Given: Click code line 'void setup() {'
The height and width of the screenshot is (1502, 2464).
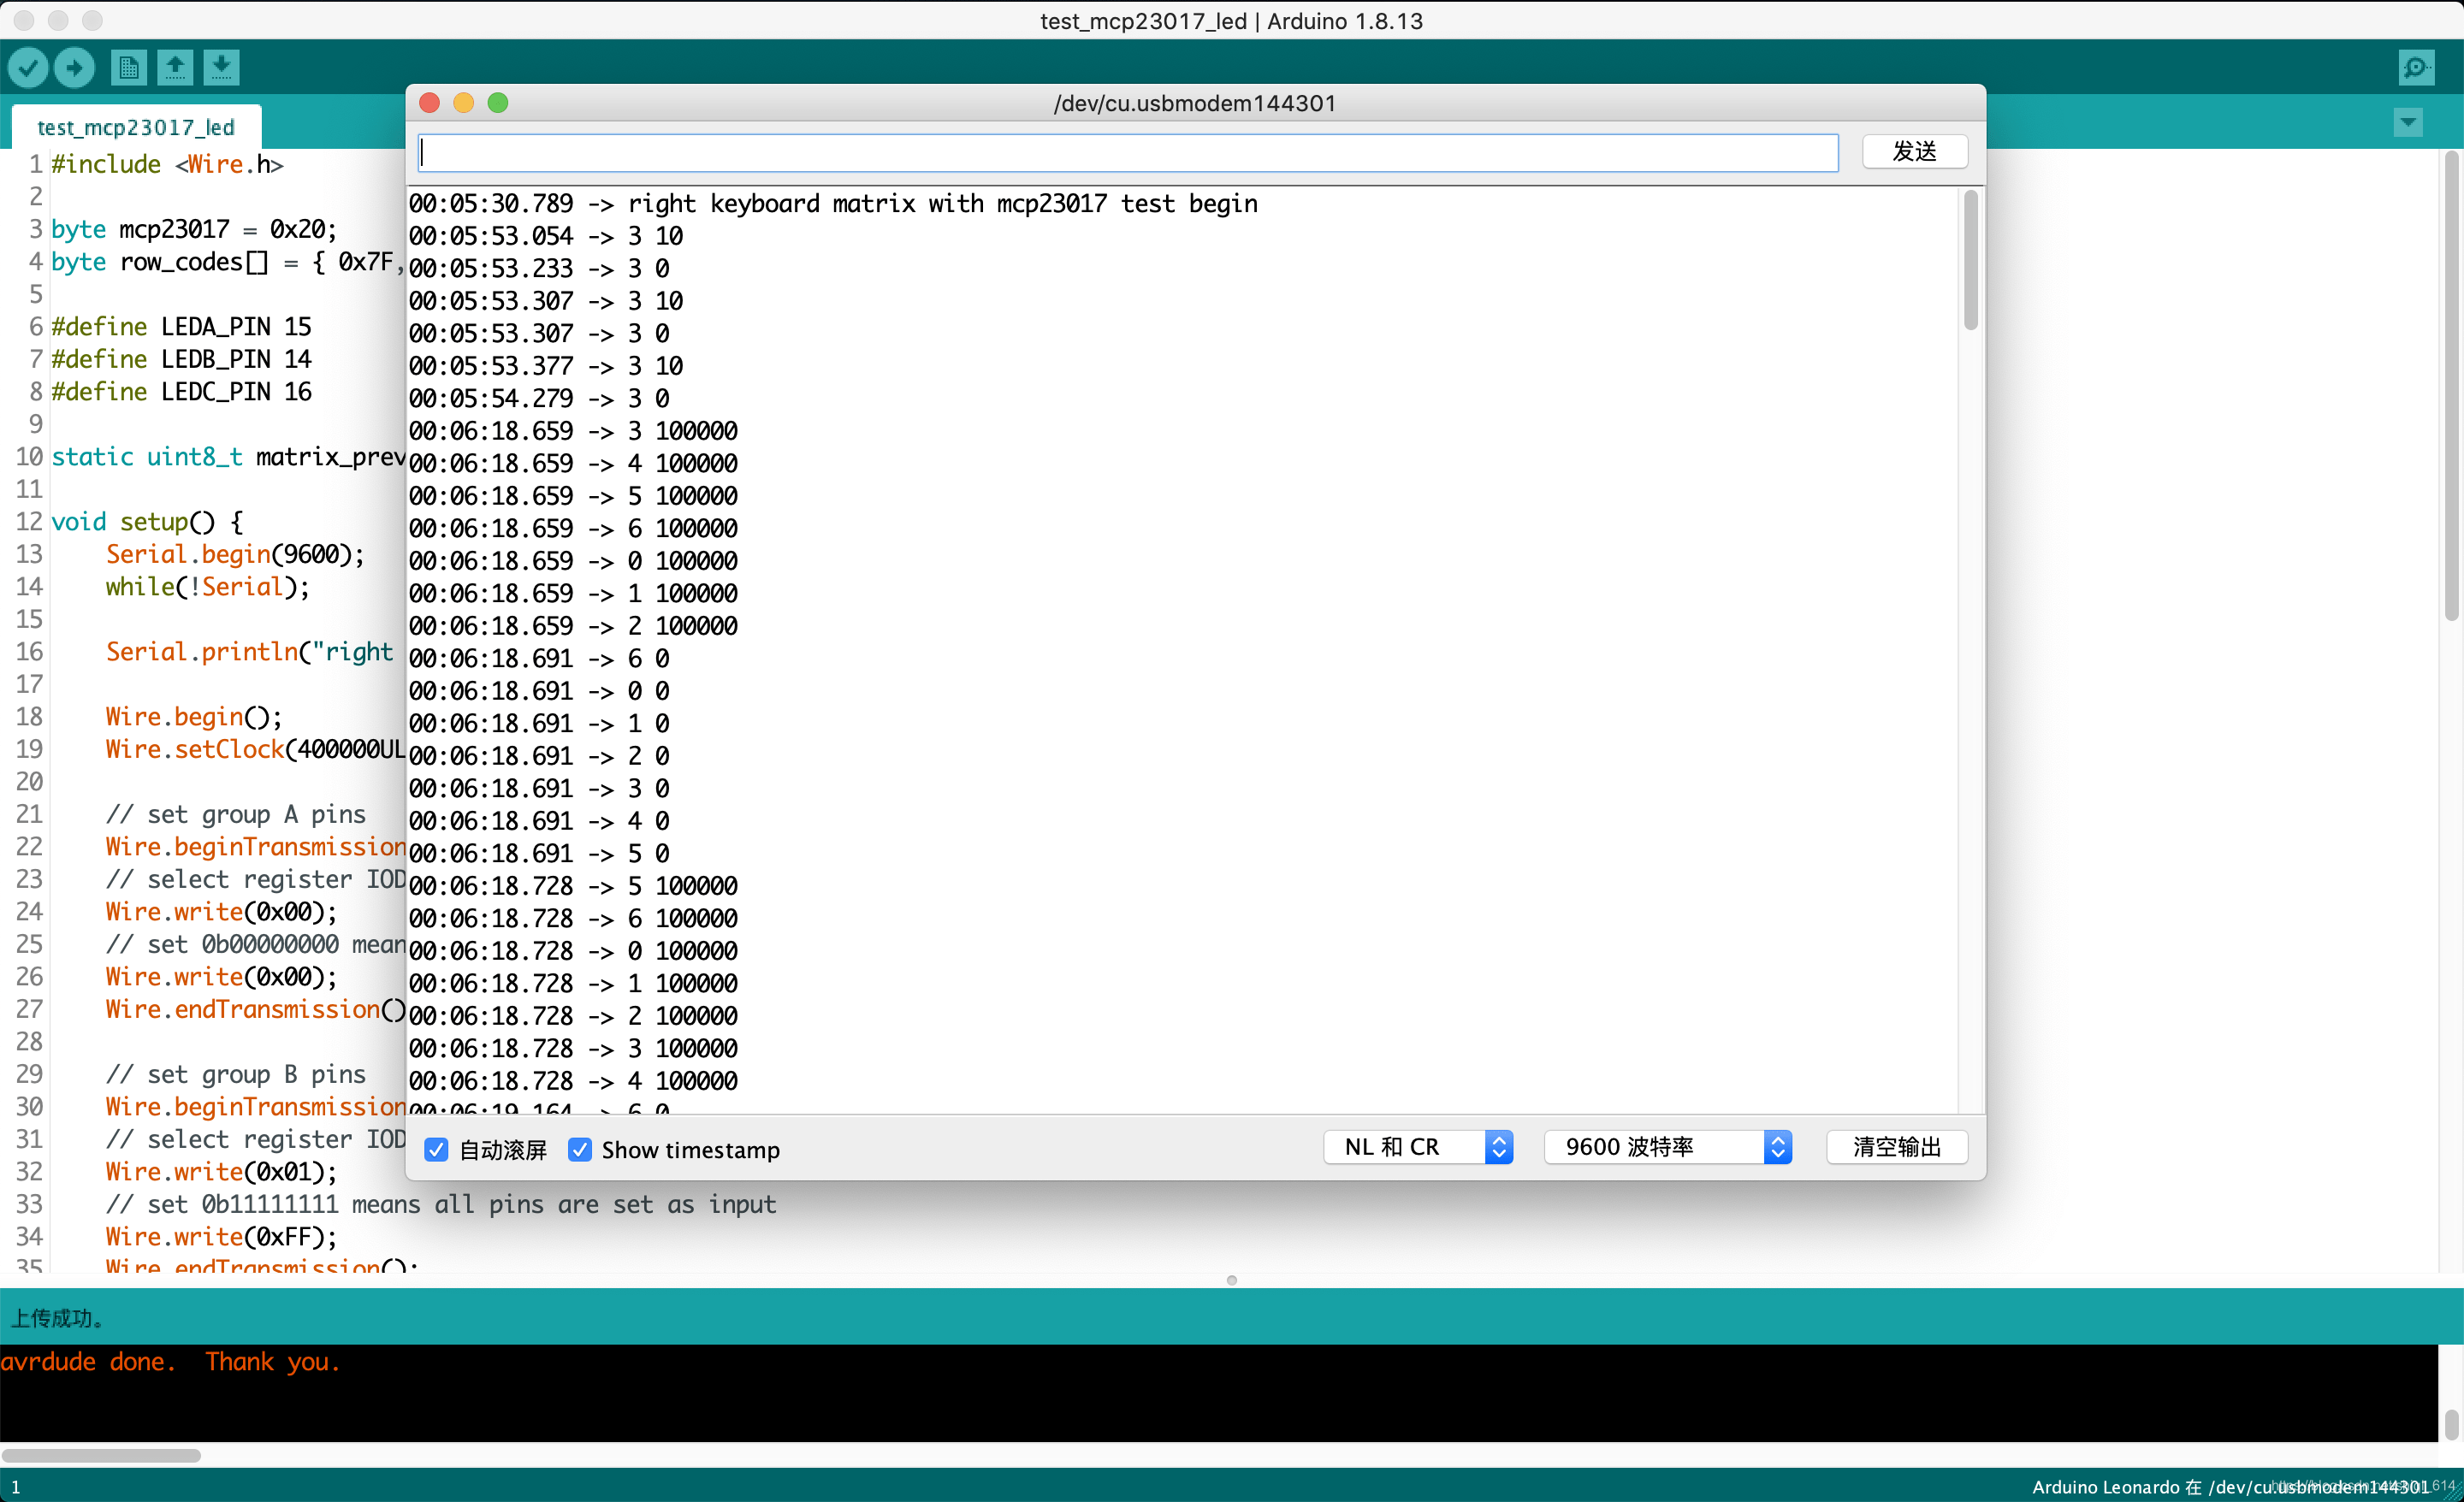Looking at the screenshot, I should [x=147, y=521].
